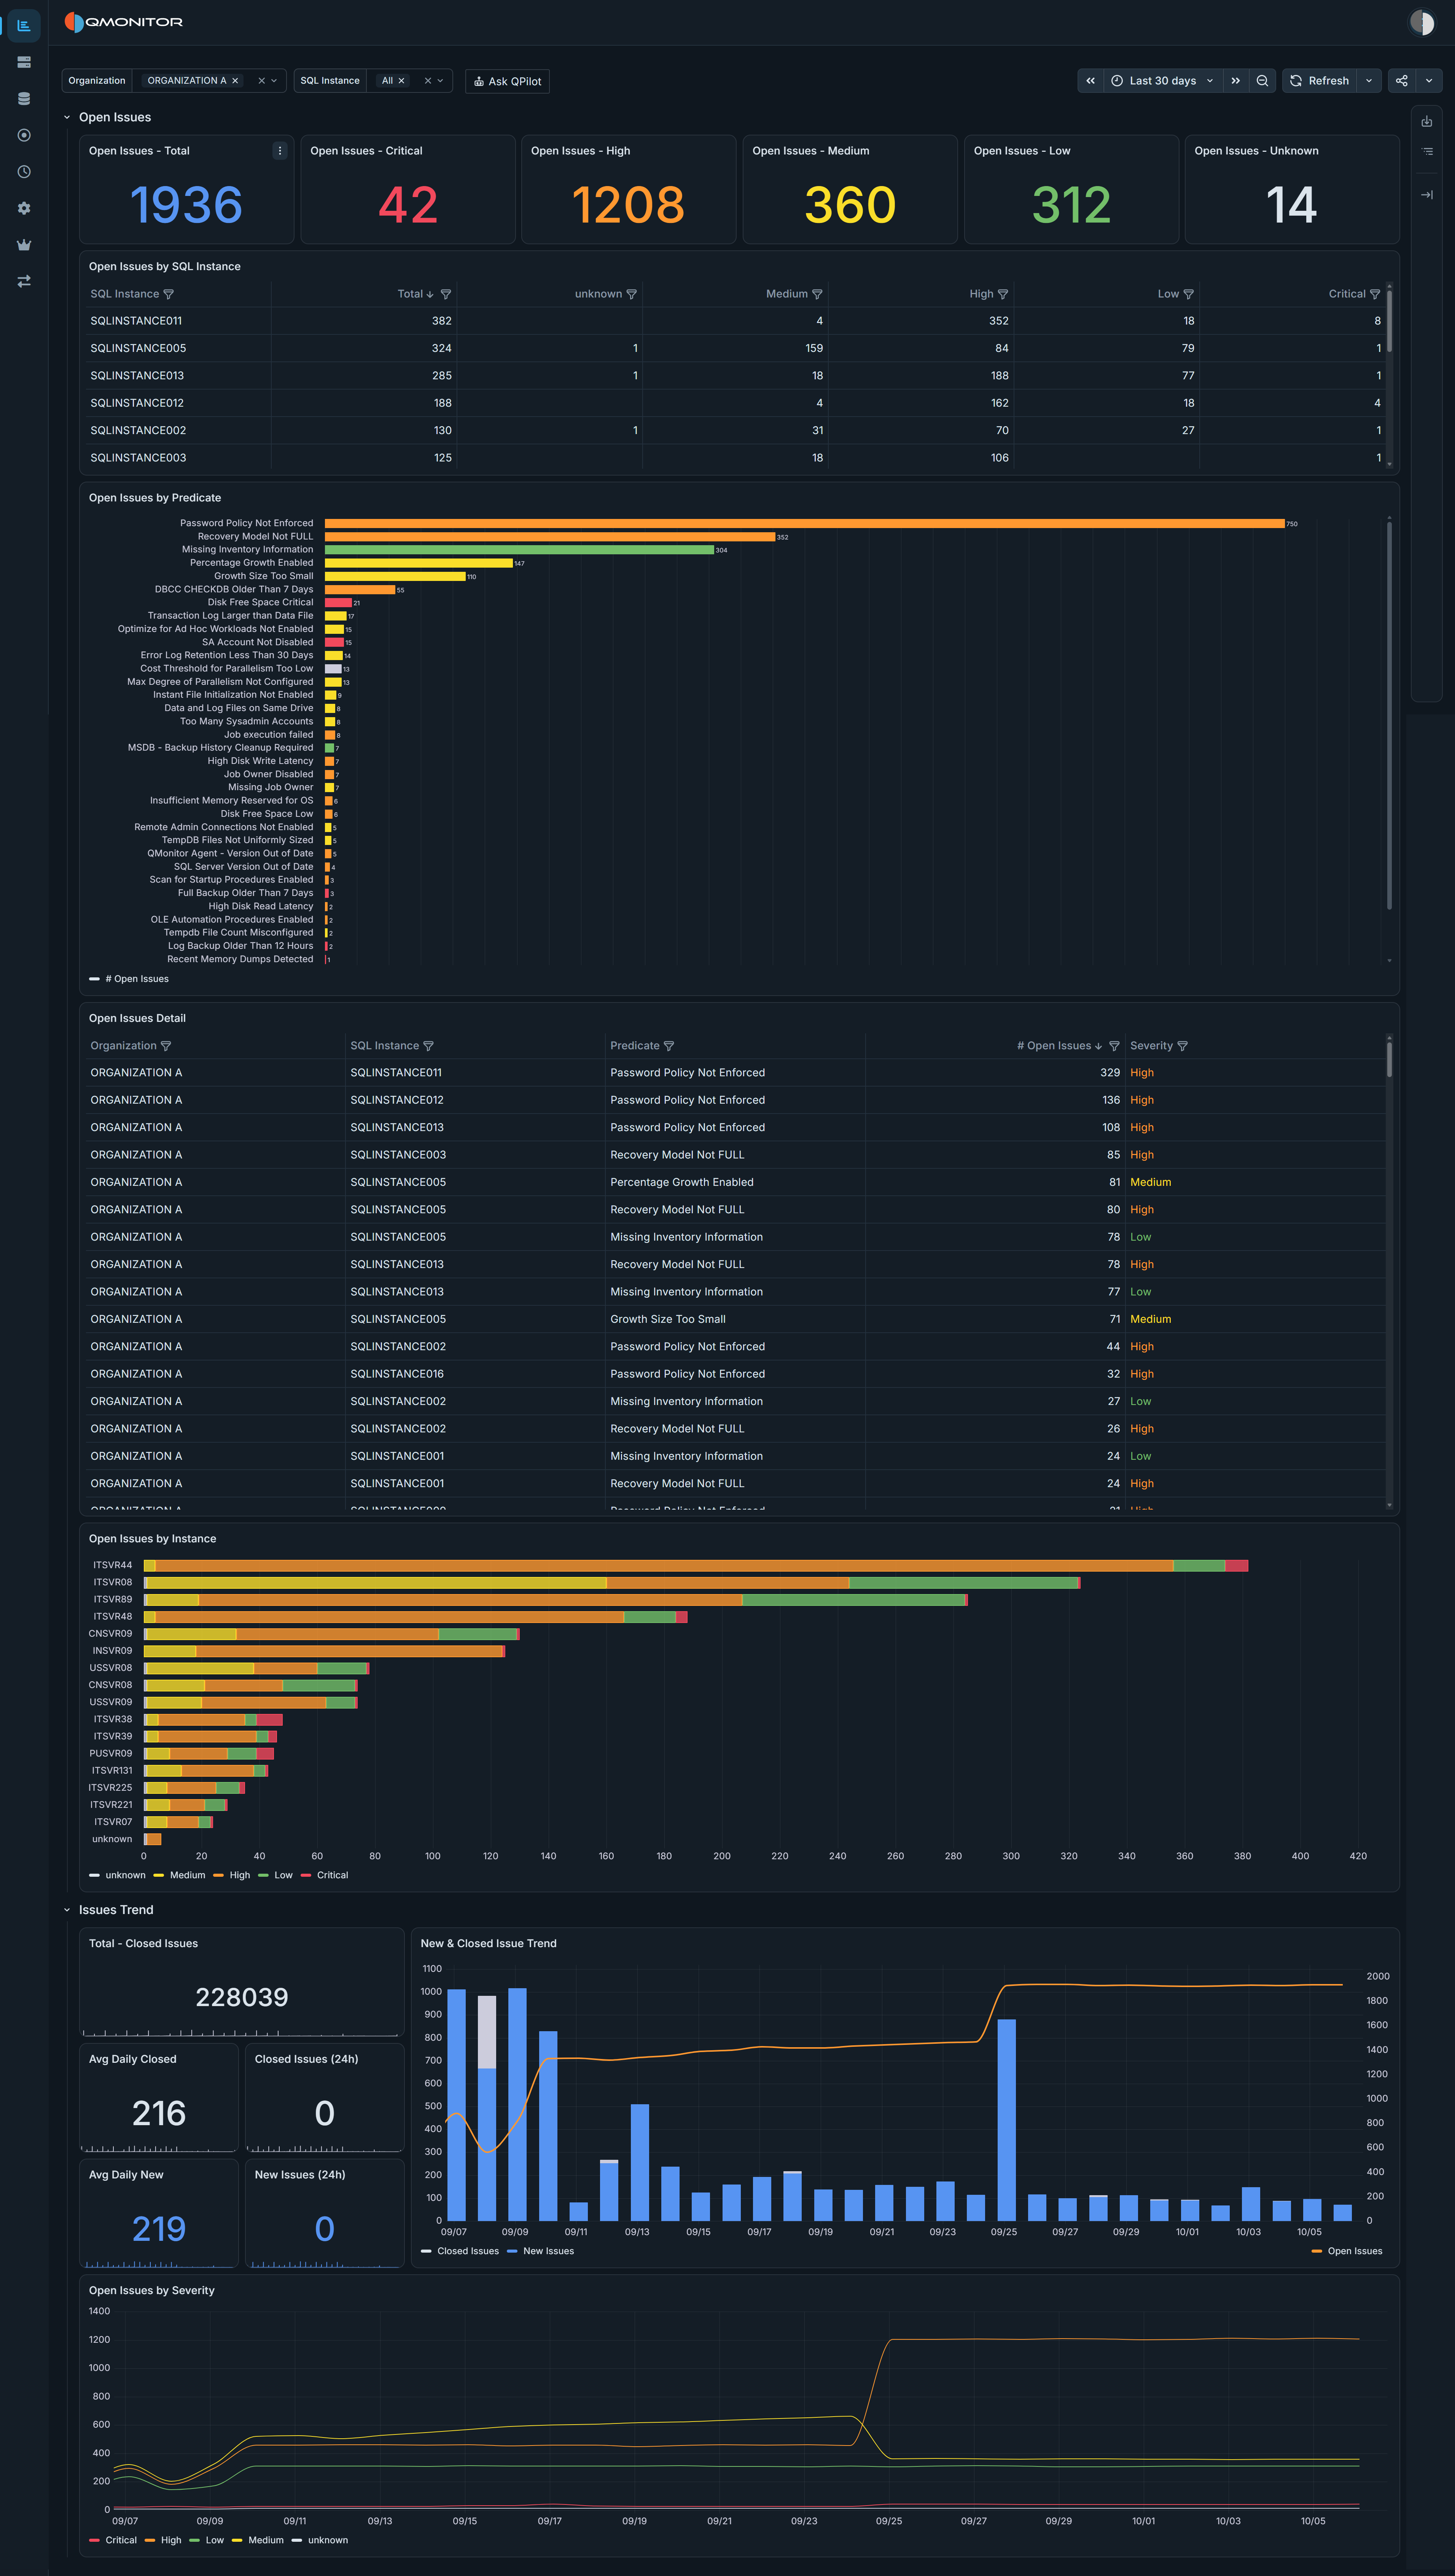Filter the SQL Instance column in Open Issues by SQL Instance
The width and height of the screenshot is (1455, 2576).
pyautogui.click(x=168, y=294)
